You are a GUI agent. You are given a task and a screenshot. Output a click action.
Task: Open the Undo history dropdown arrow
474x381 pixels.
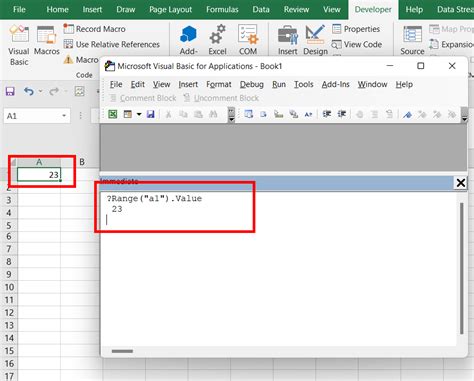point(41,91)
